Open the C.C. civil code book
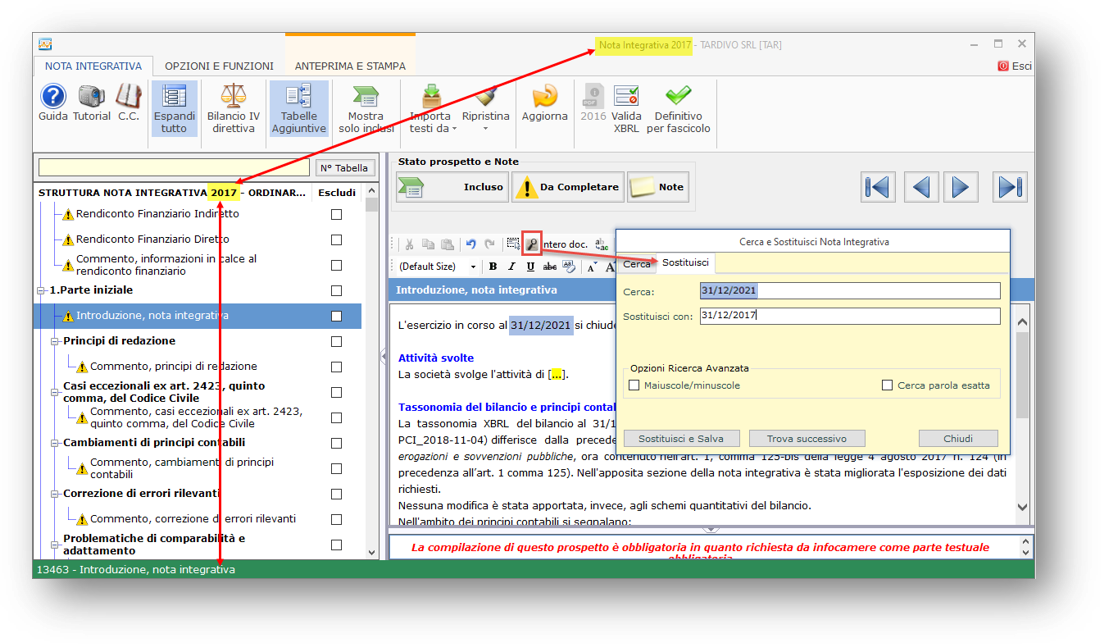The image size is (1101, 644). point(128,96)
